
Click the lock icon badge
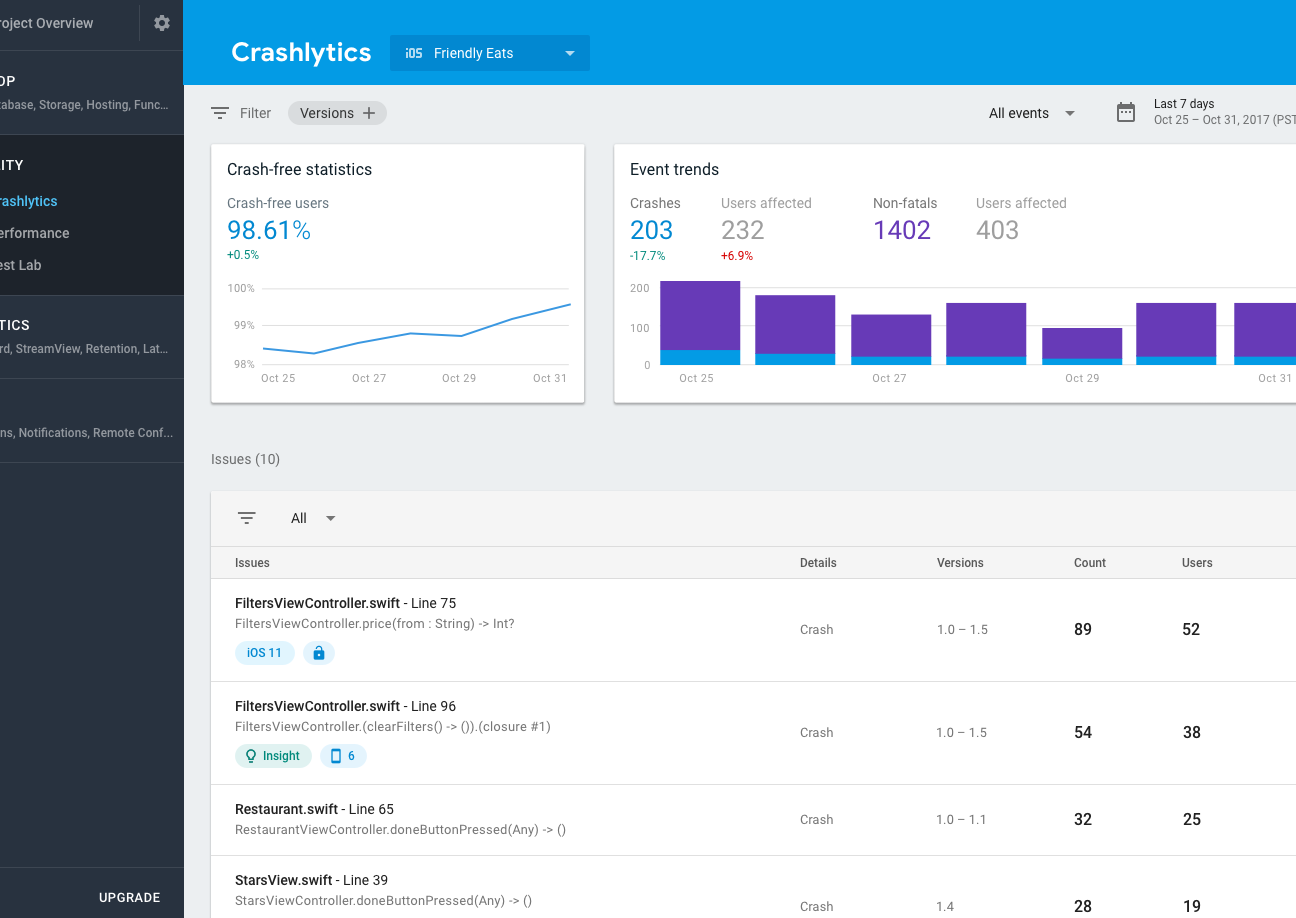tap(319, 653)
